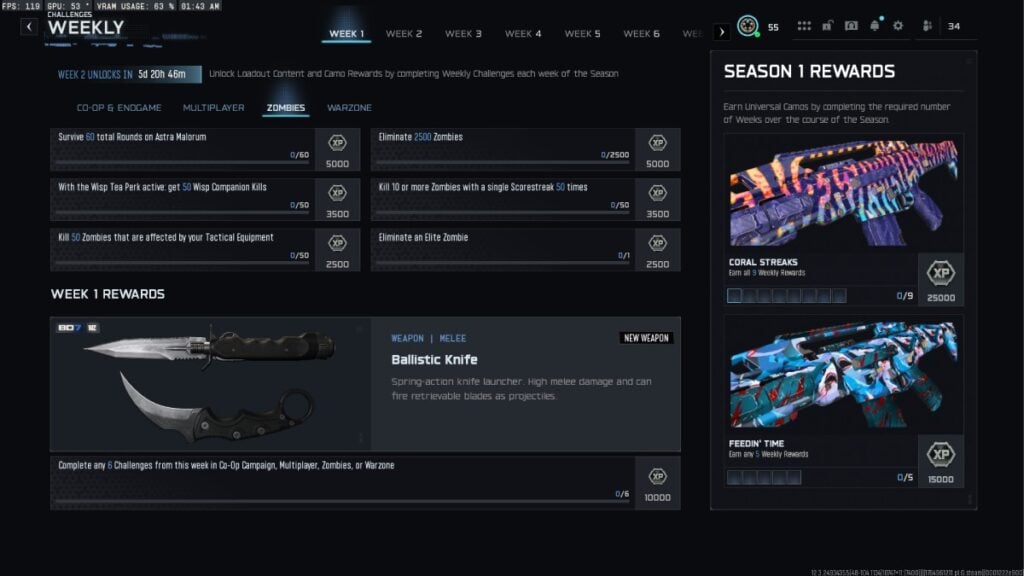The image size is (1024, 576).
Task: Click Coral Streaks 25000 XP badge
Action: click(941, 272)
